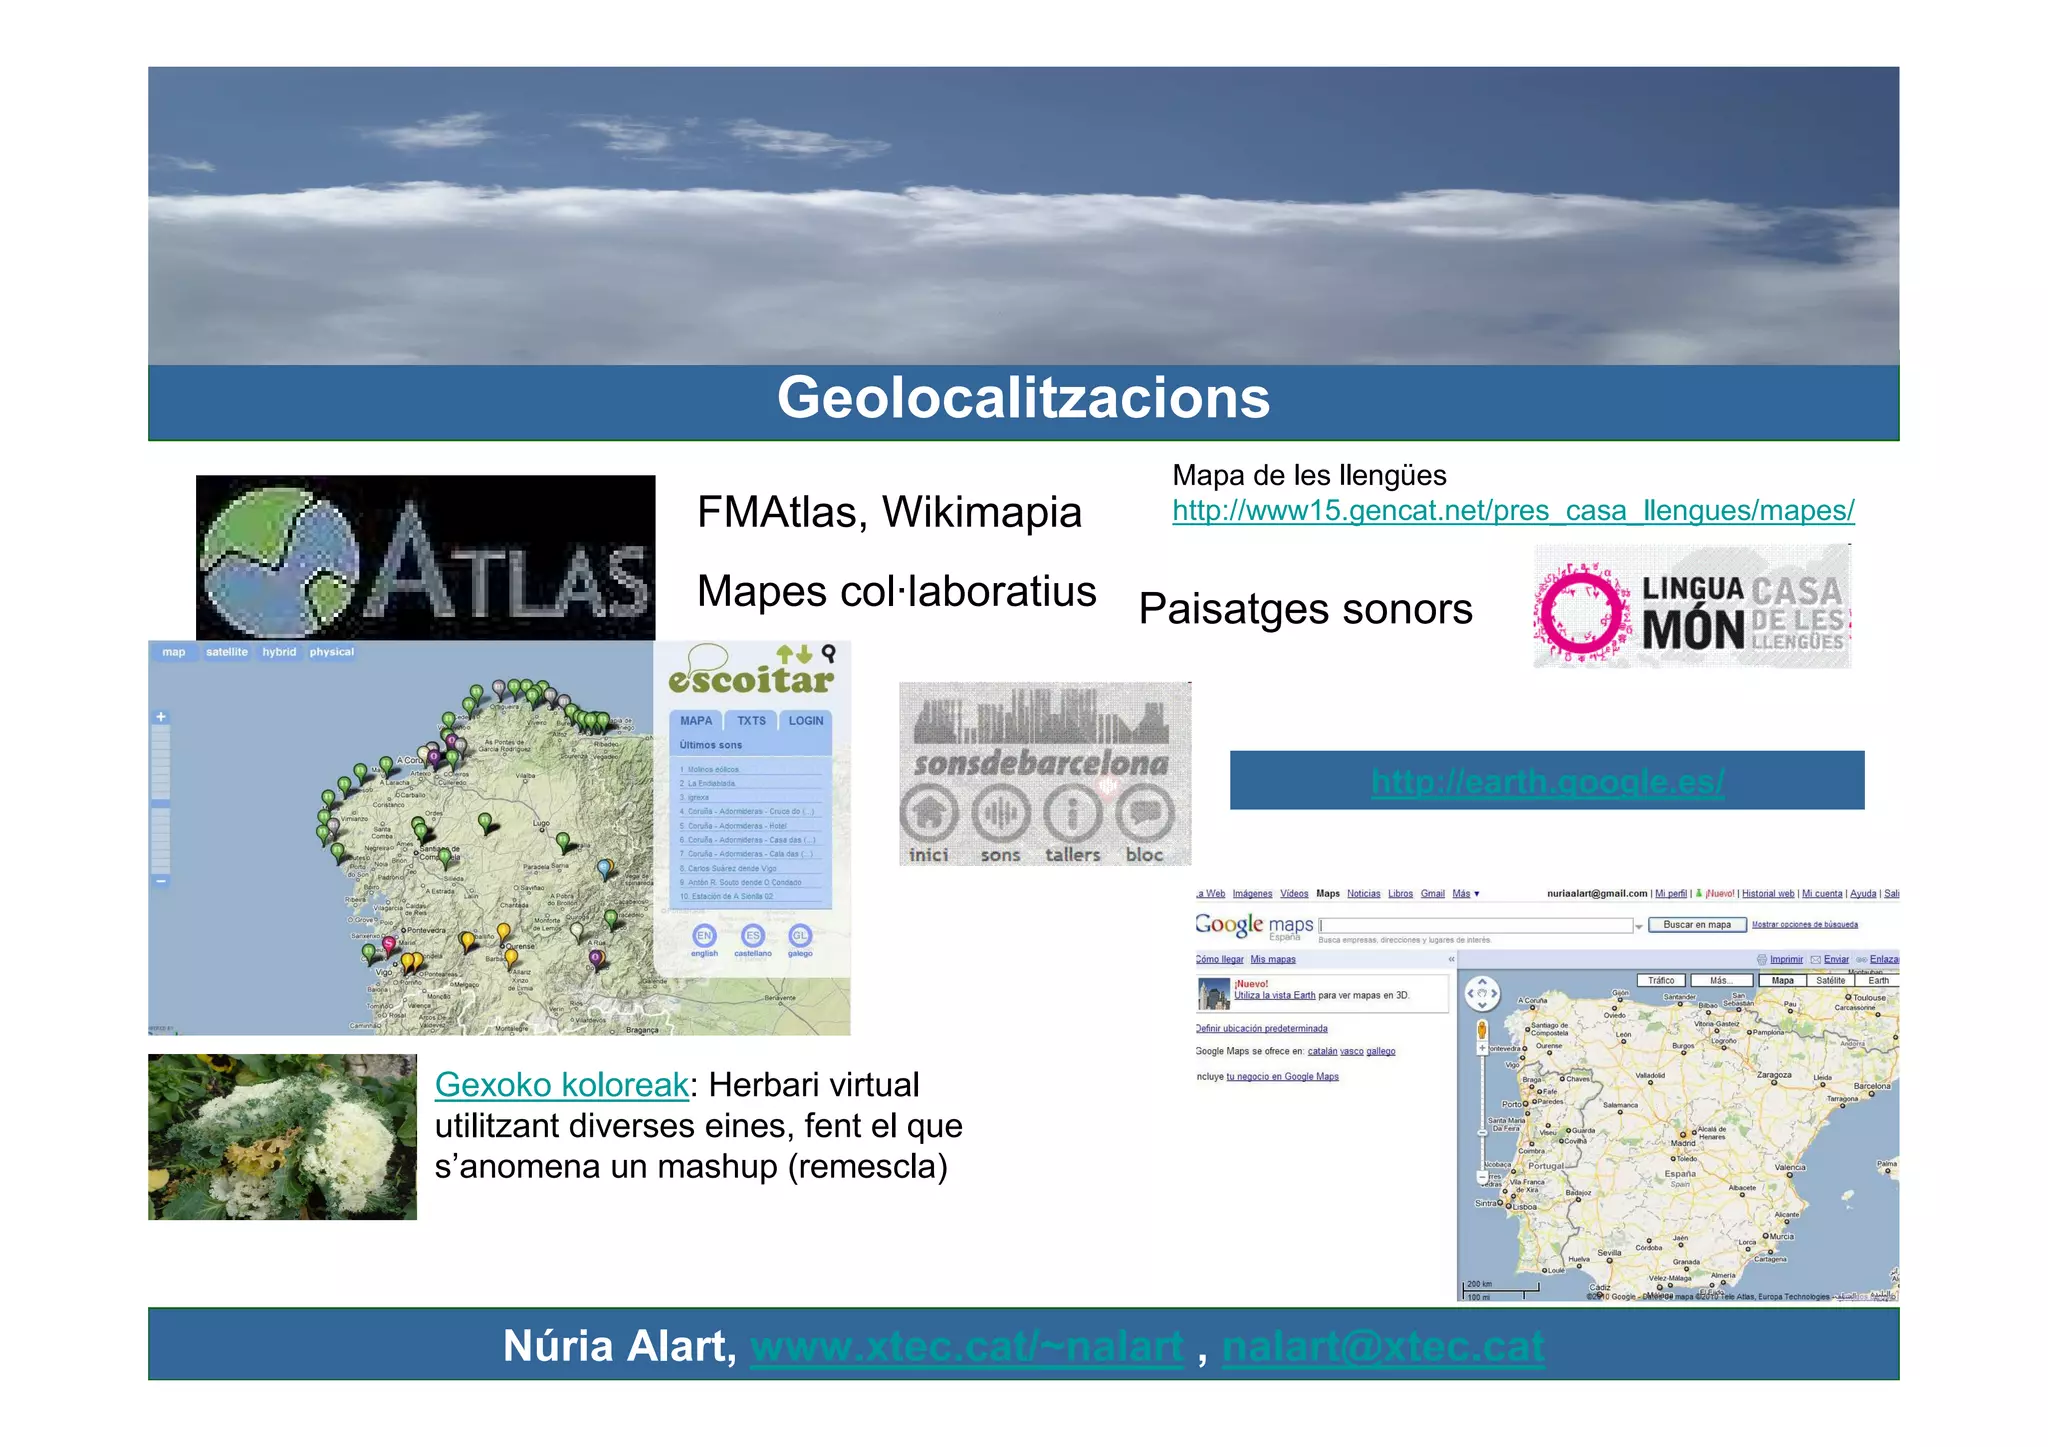Toggle Tráfico layer in Google Maps
This screenshot has height=1447, width=2048.
point(1661,981)
